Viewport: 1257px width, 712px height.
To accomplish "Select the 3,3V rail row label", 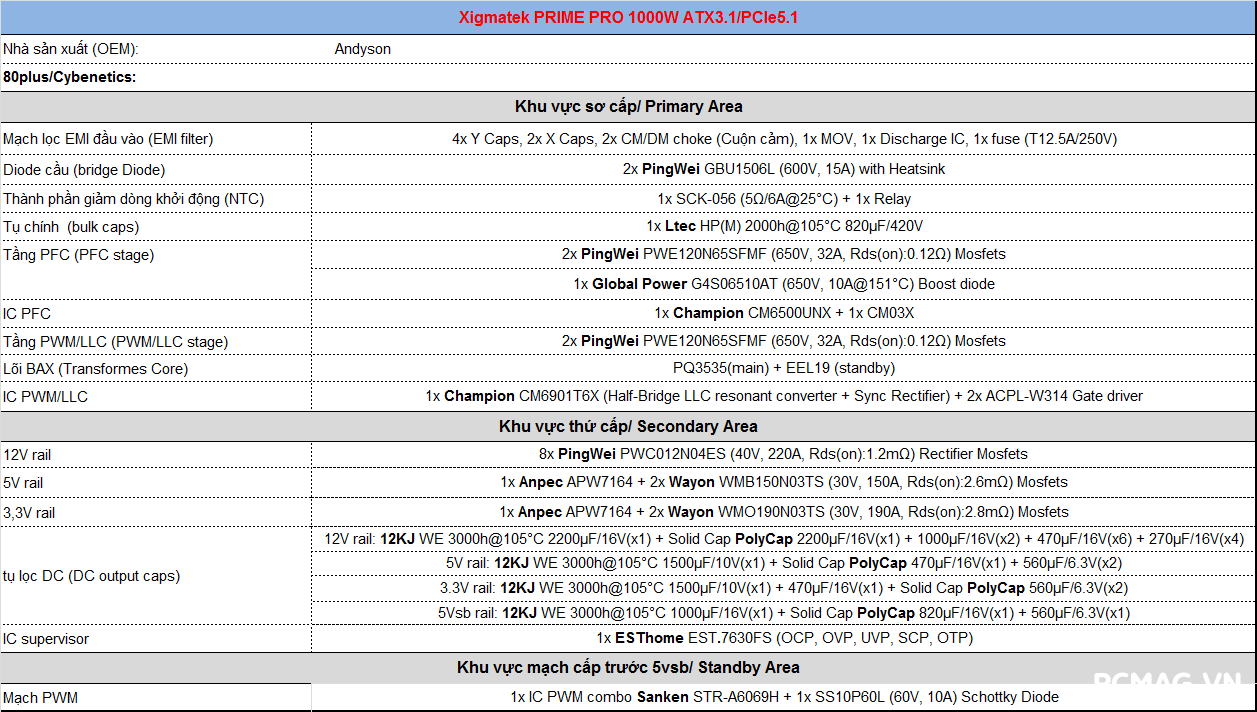I will point(30,512).
